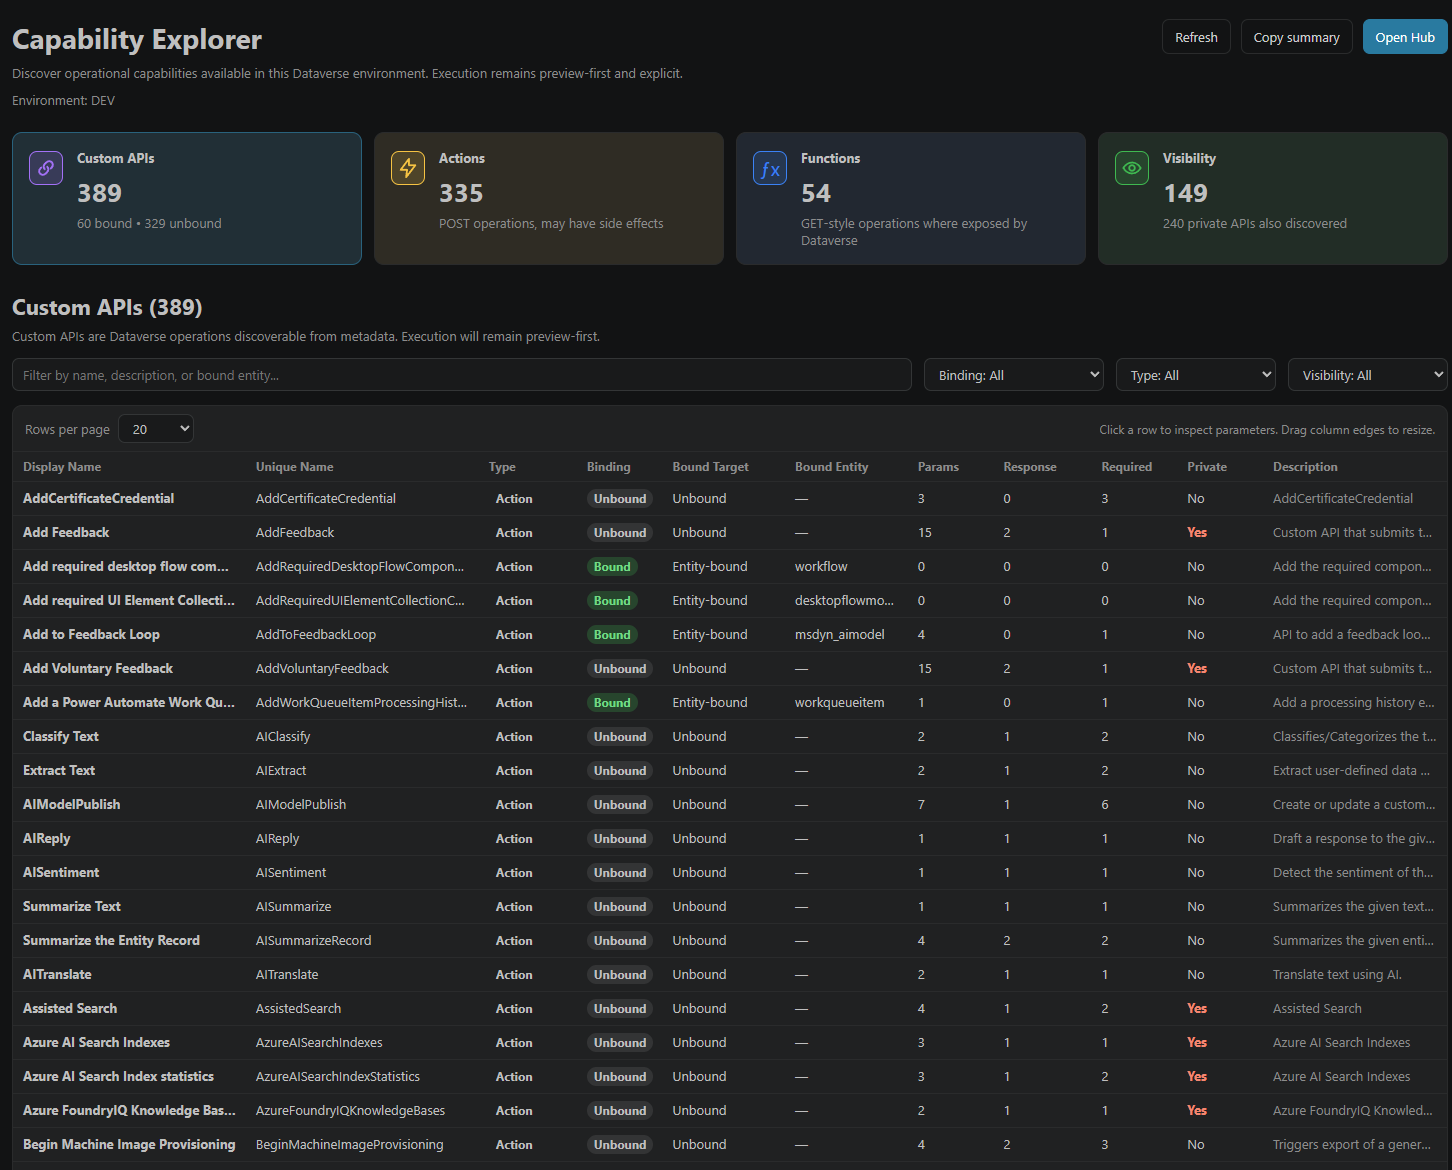Screen dimensions: 1452x1170
Task: Click the Unbound badge in the AIReply row
Action: click(620, 839)
